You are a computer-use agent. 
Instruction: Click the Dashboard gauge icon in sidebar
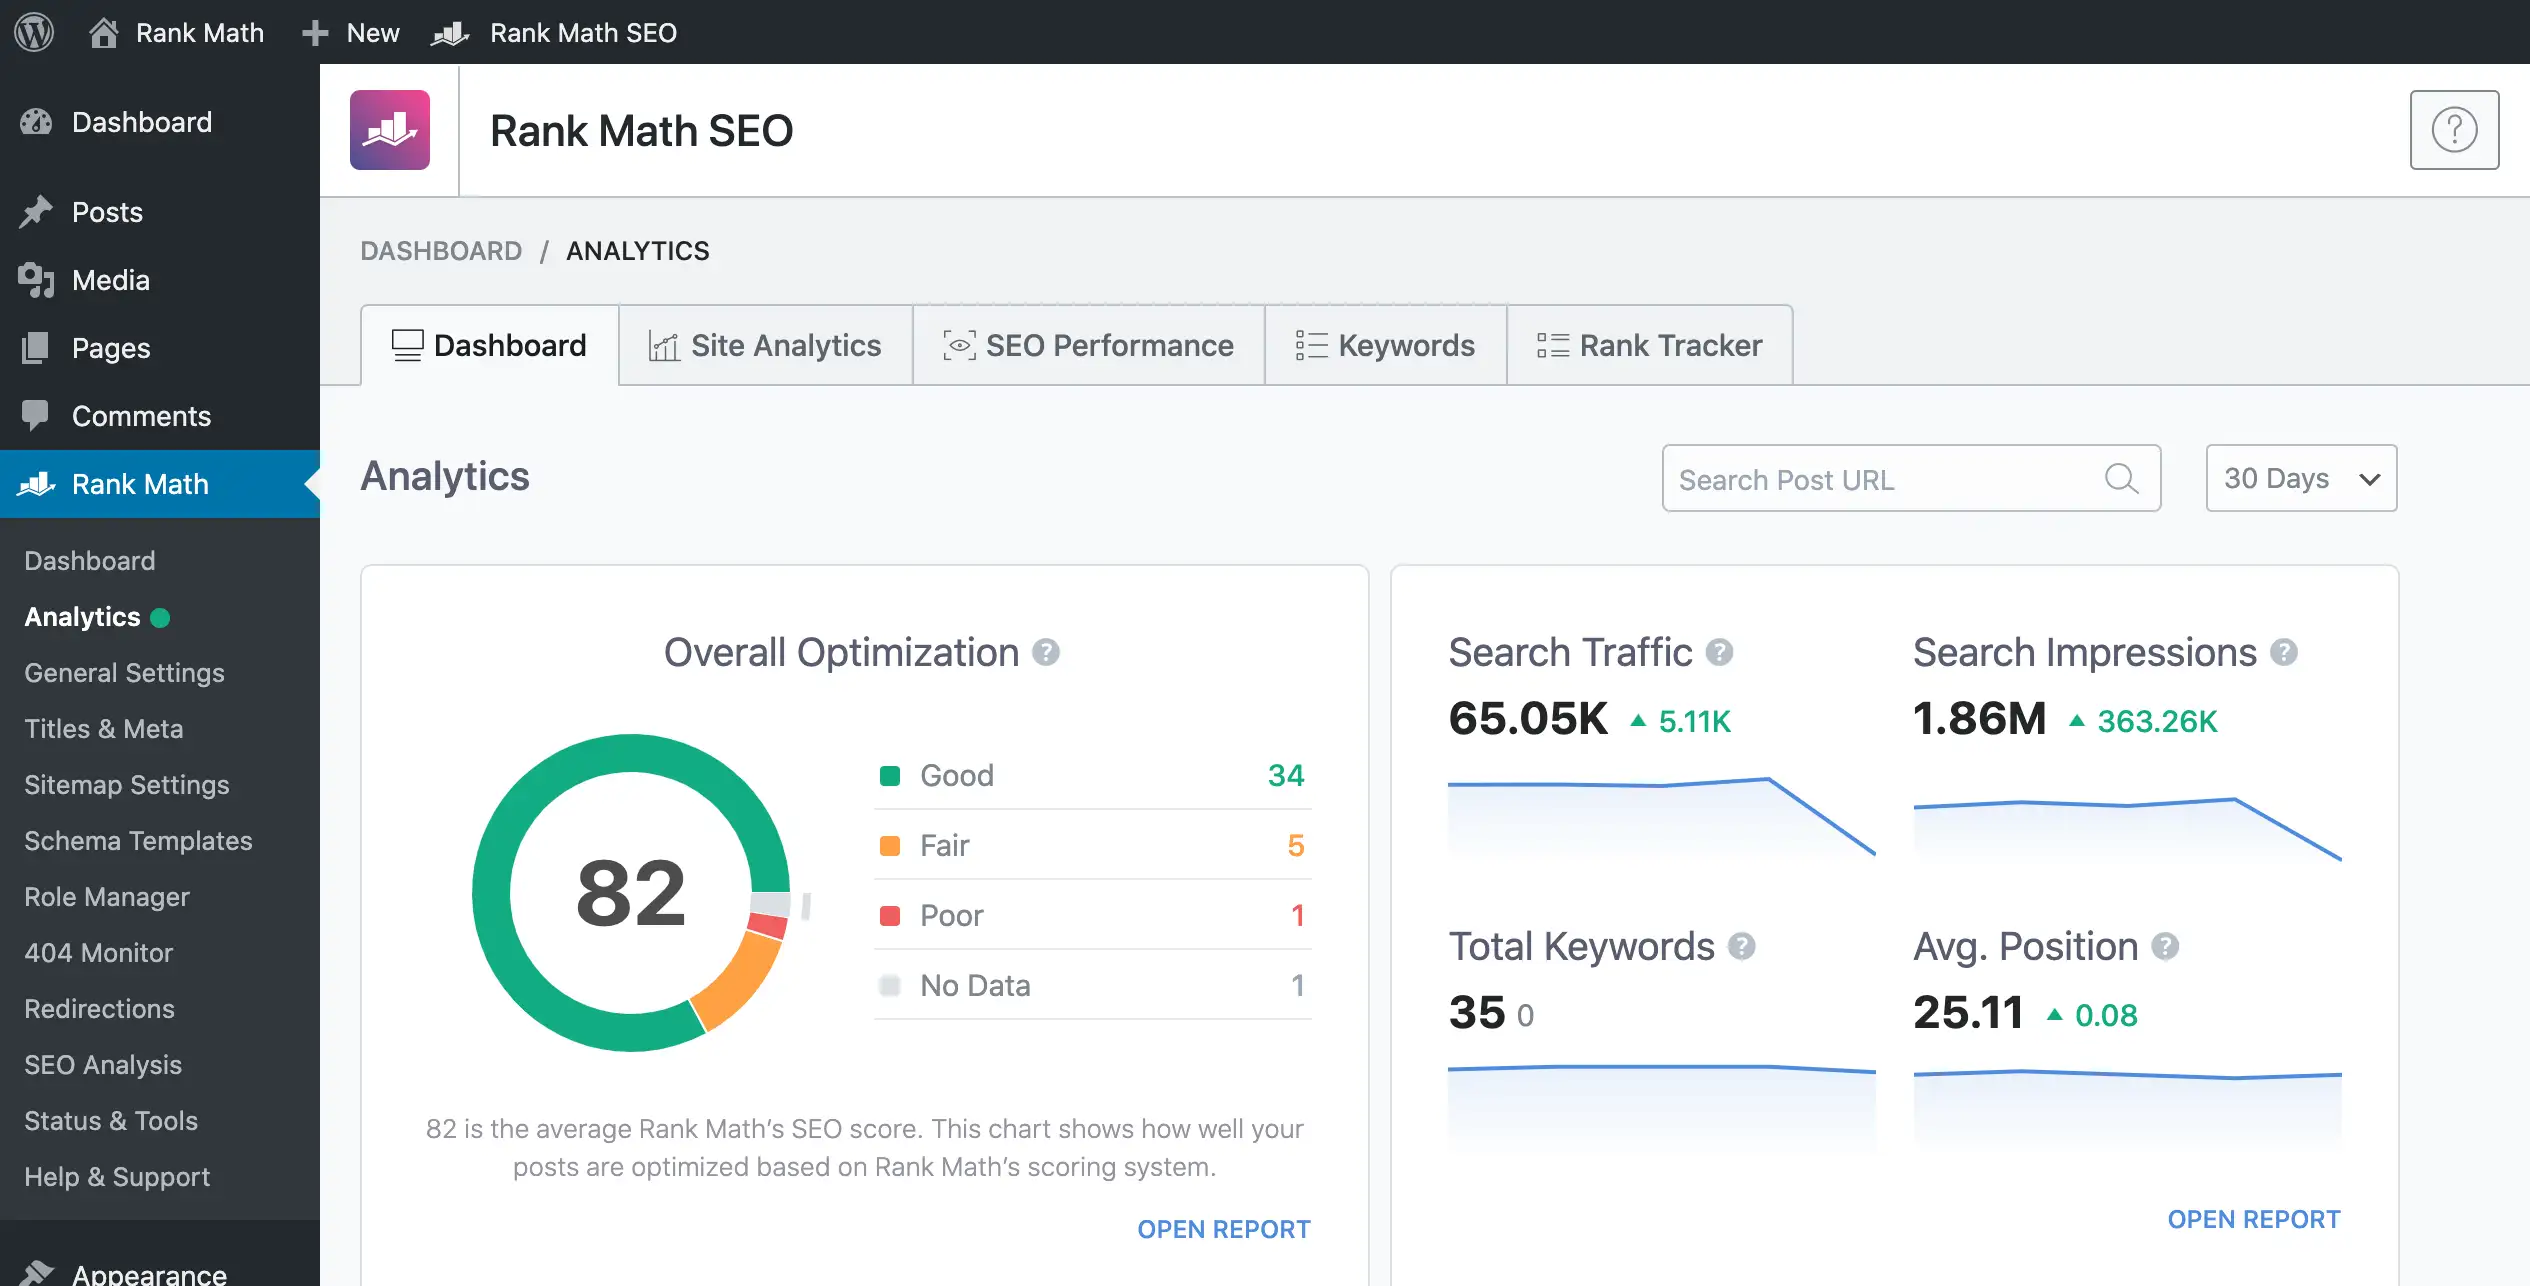(x=36, y=122)
